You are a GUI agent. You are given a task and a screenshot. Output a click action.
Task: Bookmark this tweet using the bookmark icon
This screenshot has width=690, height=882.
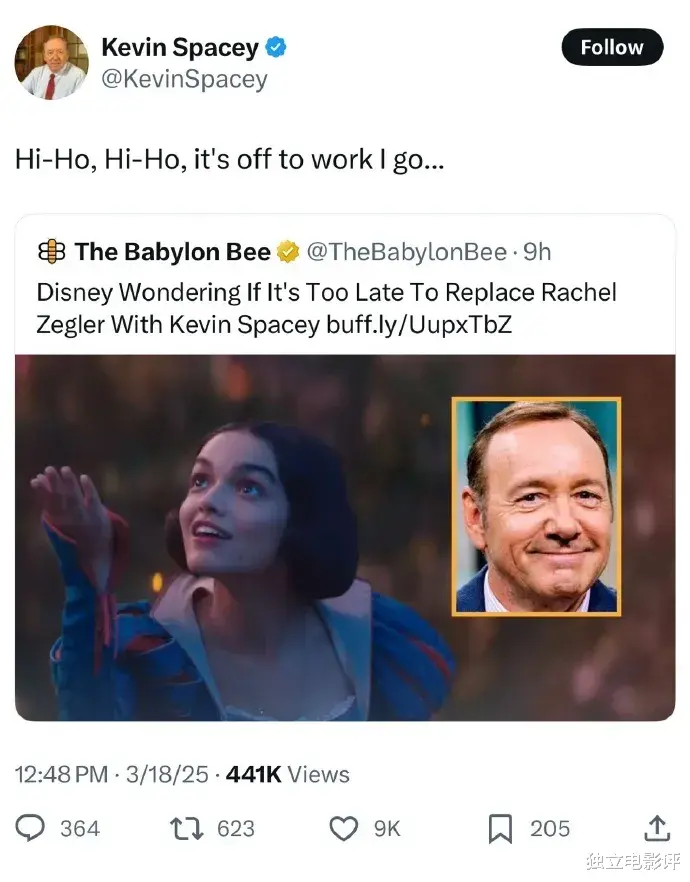pyautogui.click(x=500, y=828)
